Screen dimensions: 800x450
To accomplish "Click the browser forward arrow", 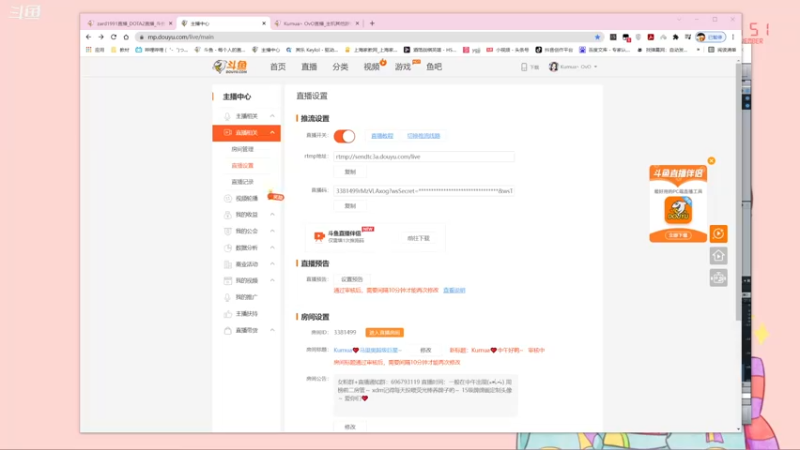I will pyautogui.click(x=101, y=37).
